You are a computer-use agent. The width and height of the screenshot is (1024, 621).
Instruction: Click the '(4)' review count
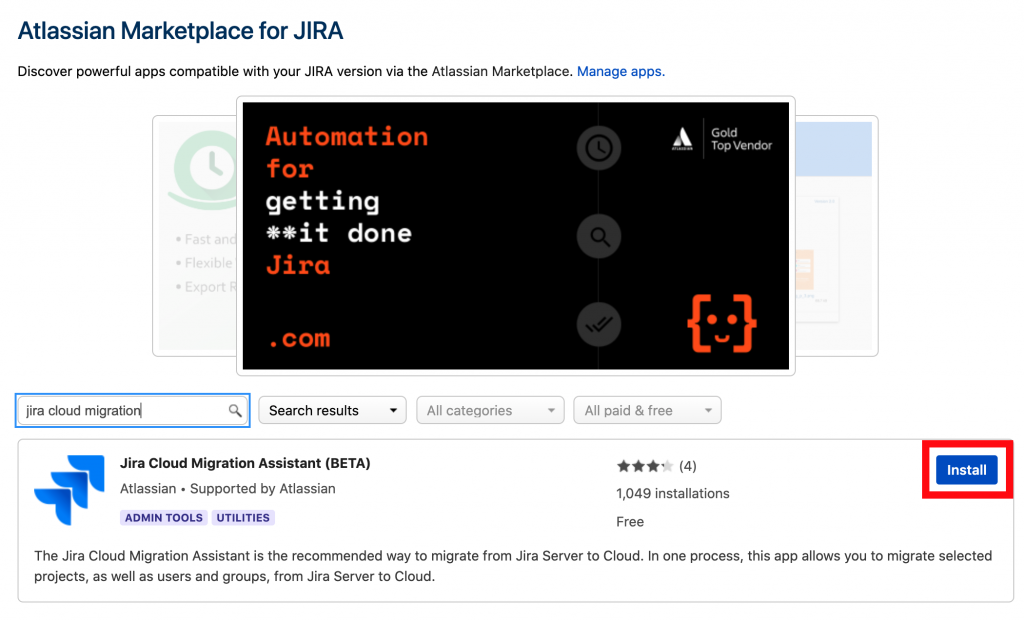(x=688, y=466)
